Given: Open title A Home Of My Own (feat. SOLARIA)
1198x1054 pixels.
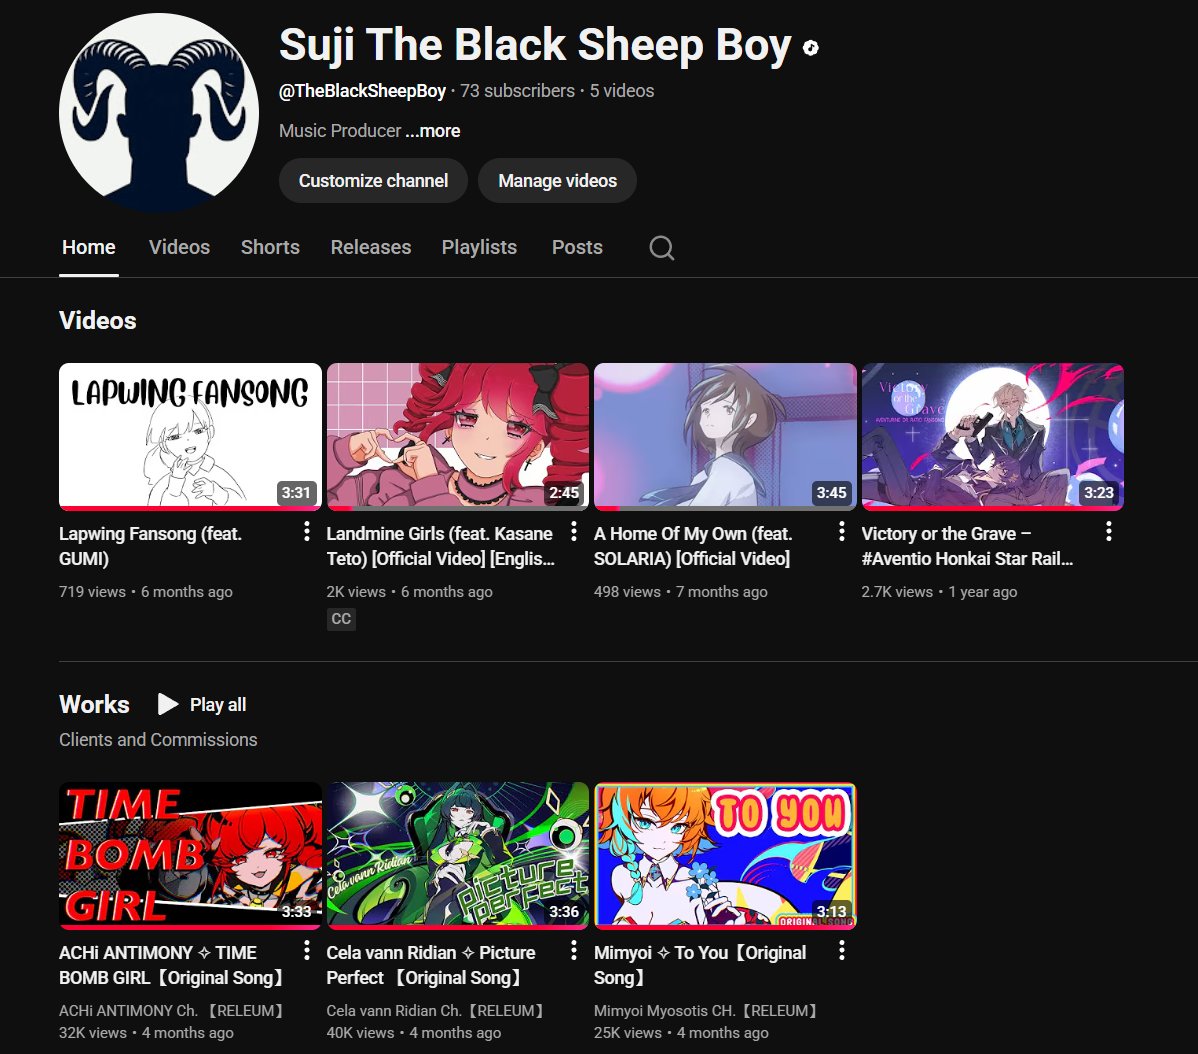Looking at the screenshot, I should point(693,546).
